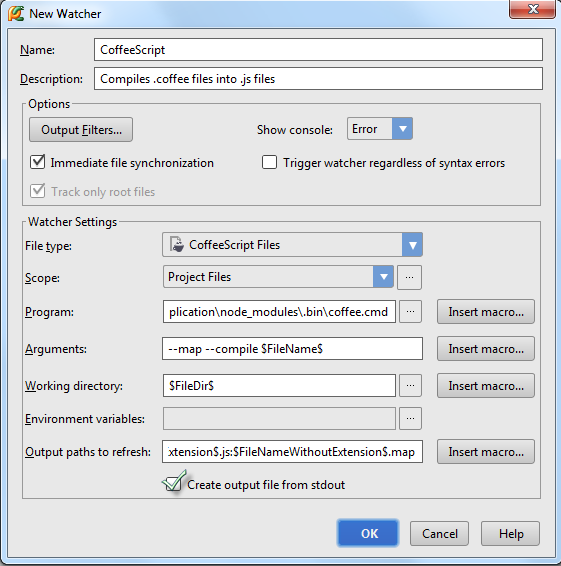Expand the Scope Project Files dropdown
Screen dimensions: 561x566
(383, 277)
